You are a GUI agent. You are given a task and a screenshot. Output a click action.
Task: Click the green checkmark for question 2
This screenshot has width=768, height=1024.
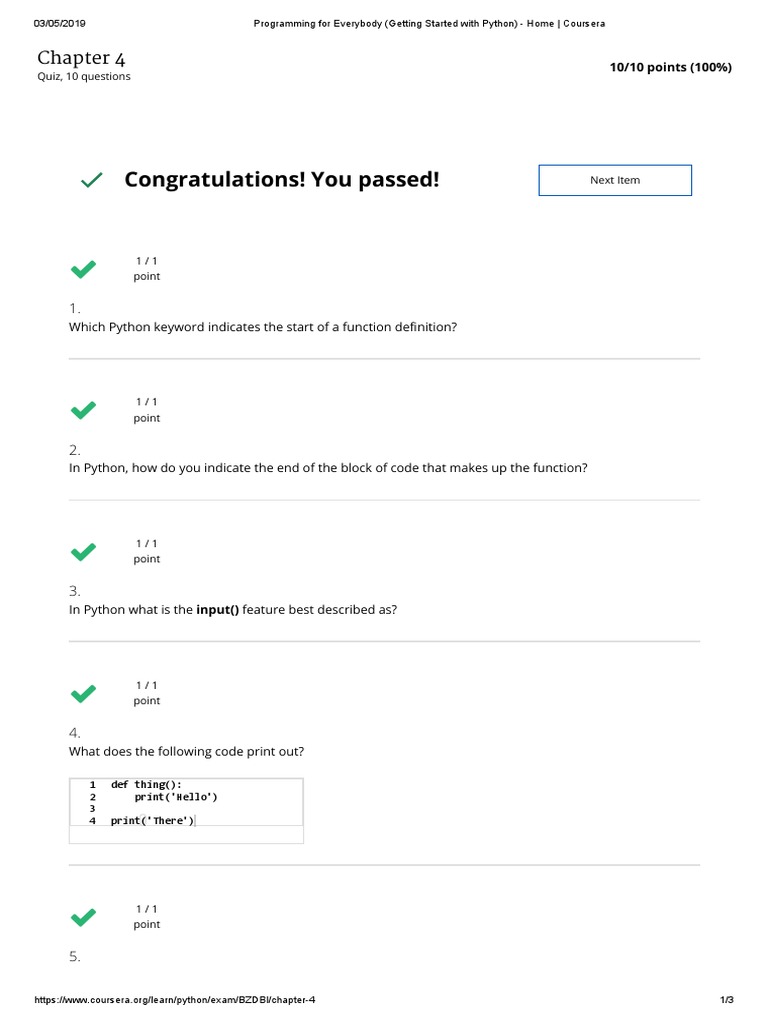coord(83,410)
